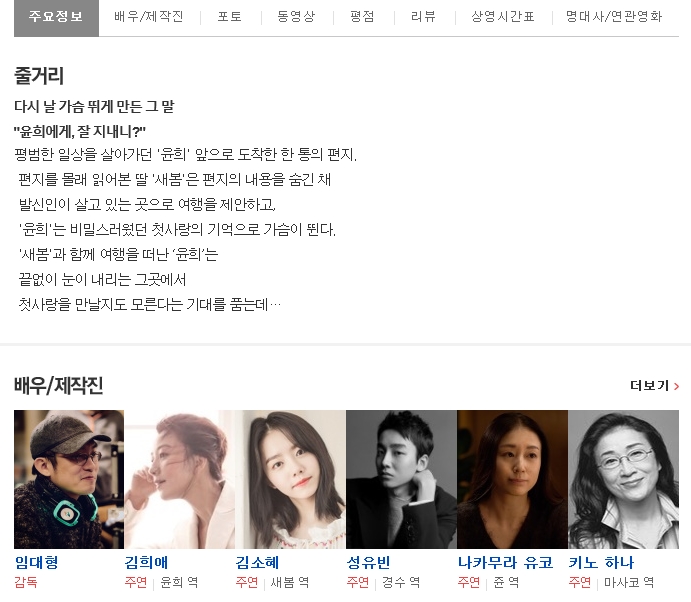Follow the 임대형 name link
The height and width of the screenshot is (602, 691).
[37, 562]
